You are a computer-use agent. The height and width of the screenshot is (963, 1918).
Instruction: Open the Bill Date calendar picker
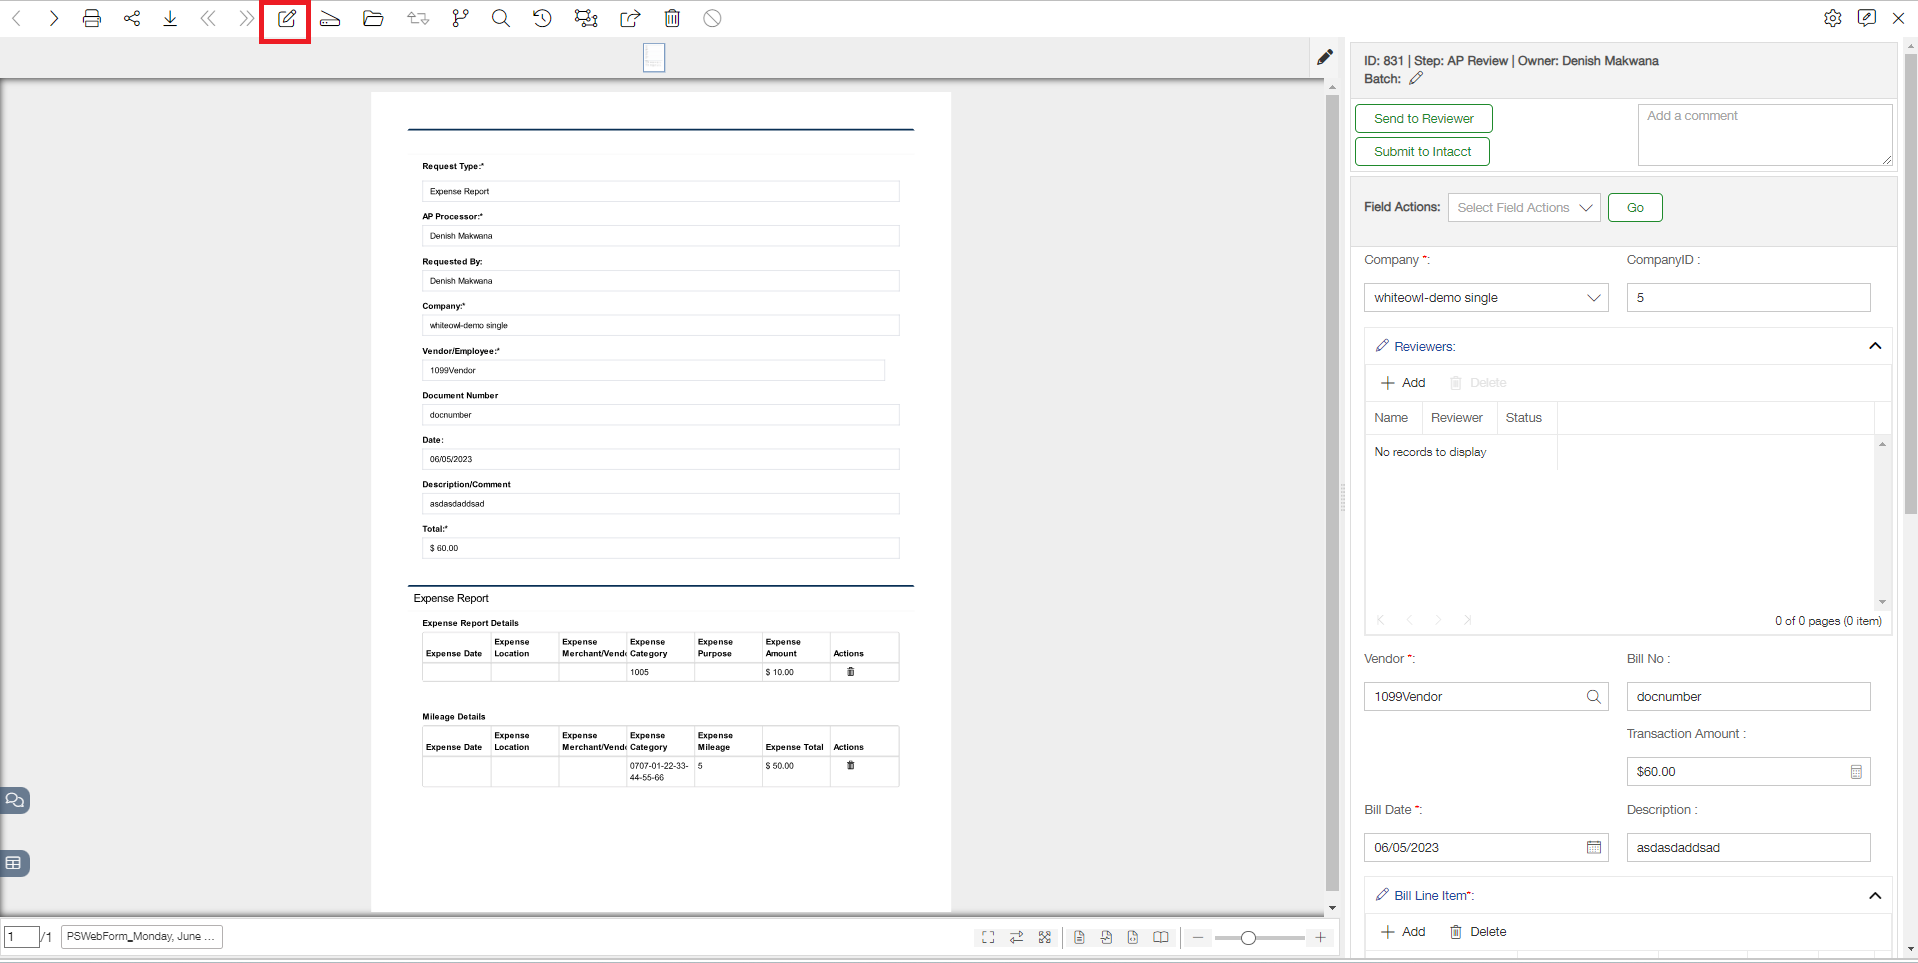coord(1594,847)
